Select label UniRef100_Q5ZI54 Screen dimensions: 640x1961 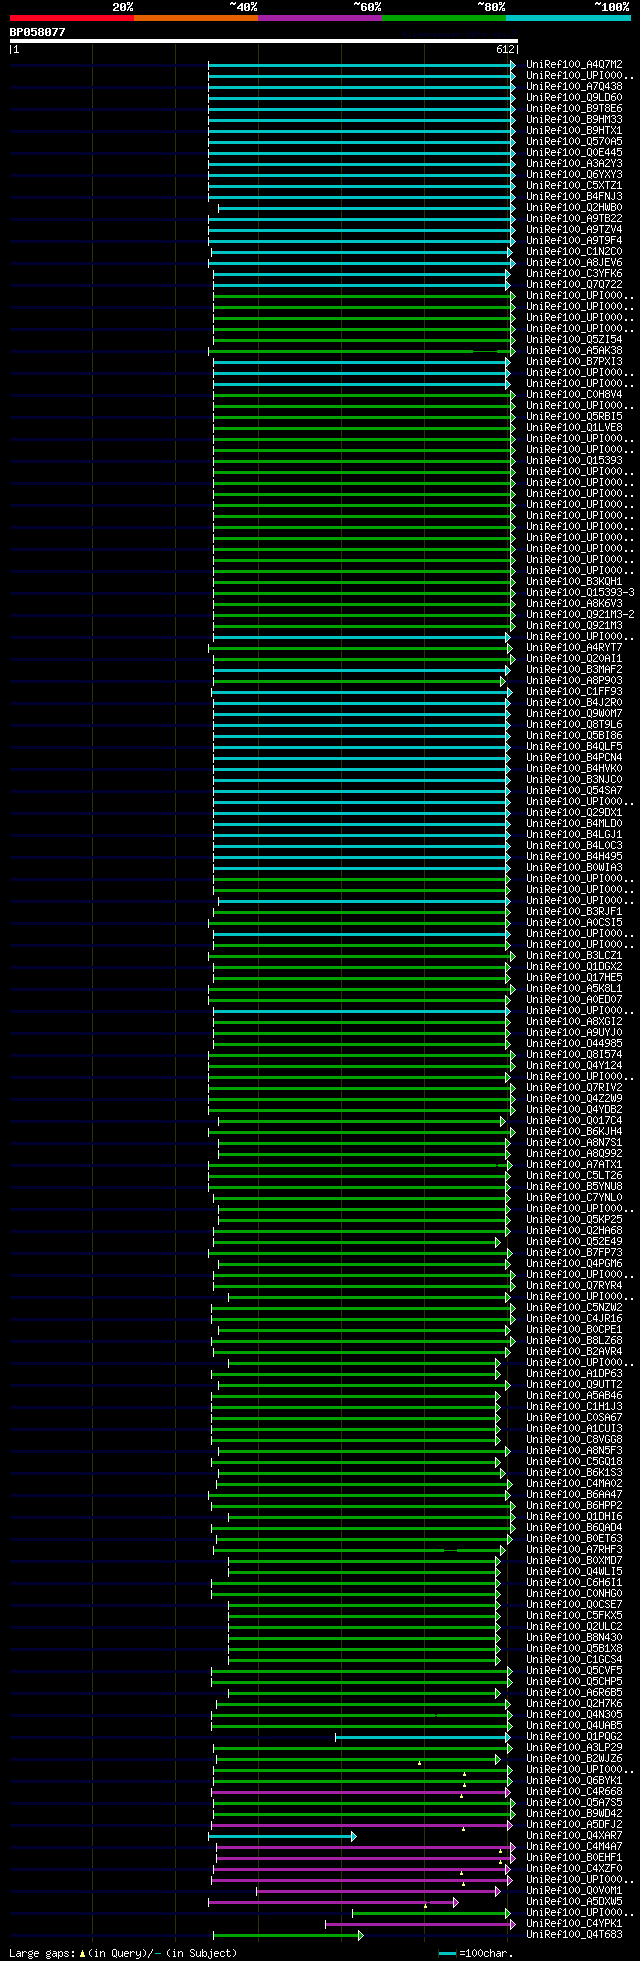pos(574,340)
